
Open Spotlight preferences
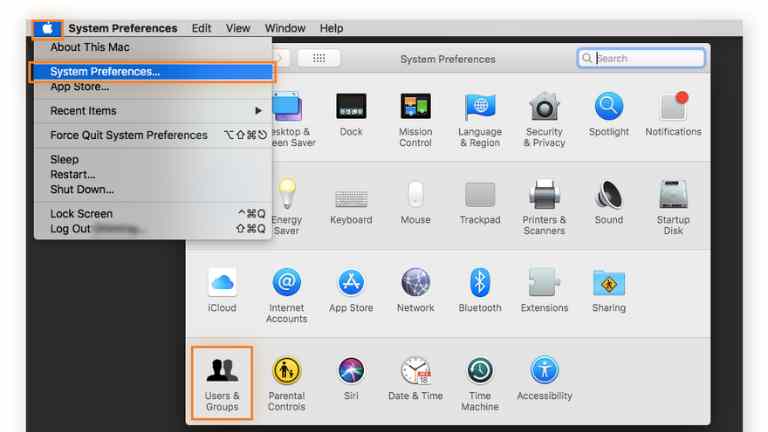pyautogui.click(x=609, y=115)
